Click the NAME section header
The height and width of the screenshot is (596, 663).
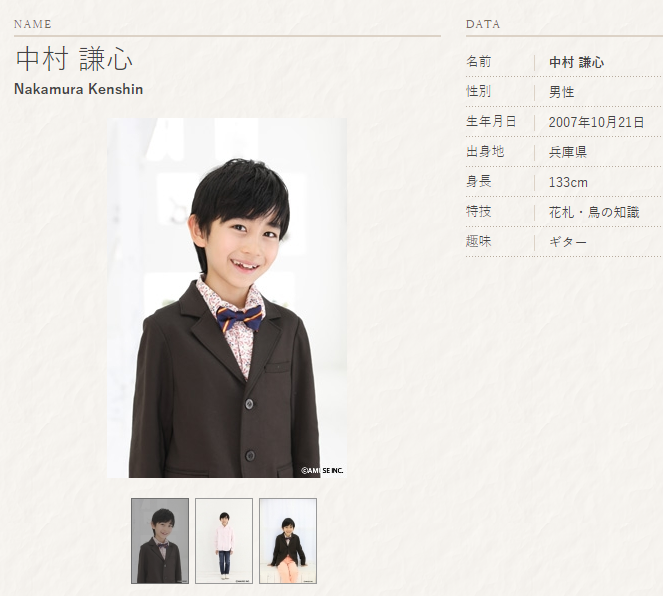[33, 24]
